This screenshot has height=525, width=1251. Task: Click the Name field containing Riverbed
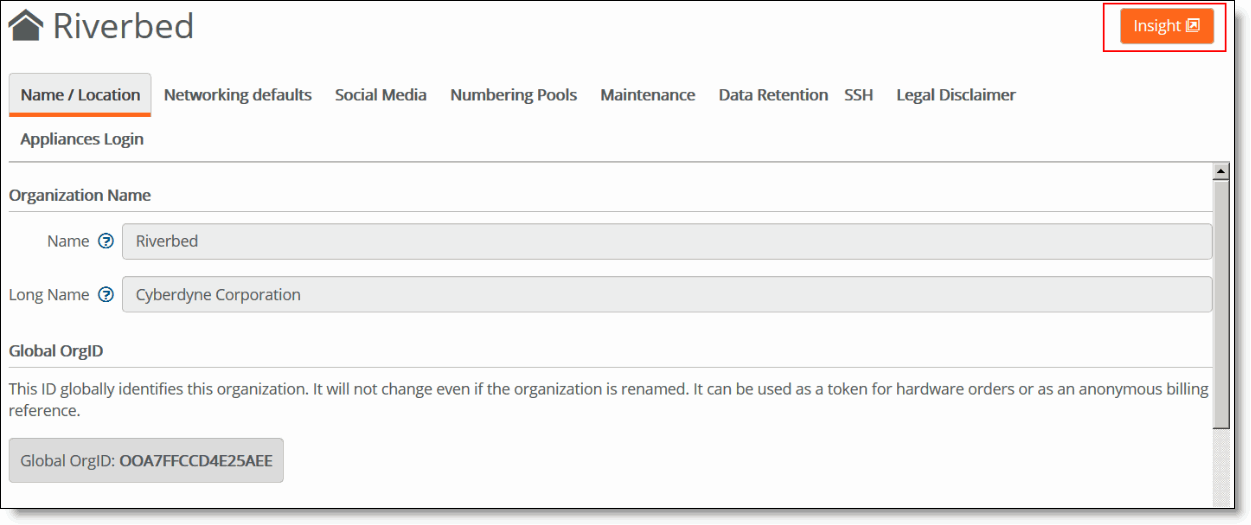coord(667,241)
